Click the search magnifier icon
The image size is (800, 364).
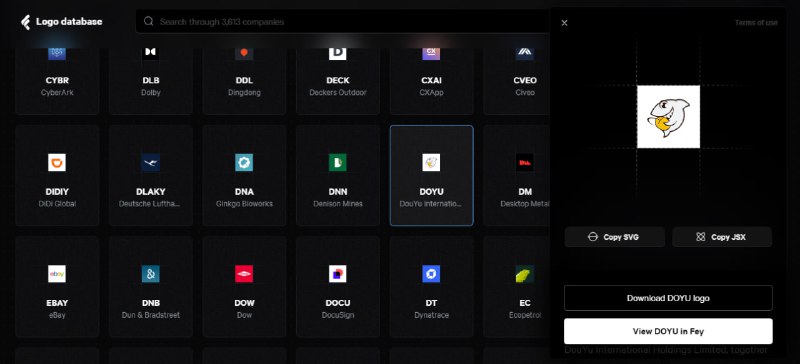click(x=148, y=21)
